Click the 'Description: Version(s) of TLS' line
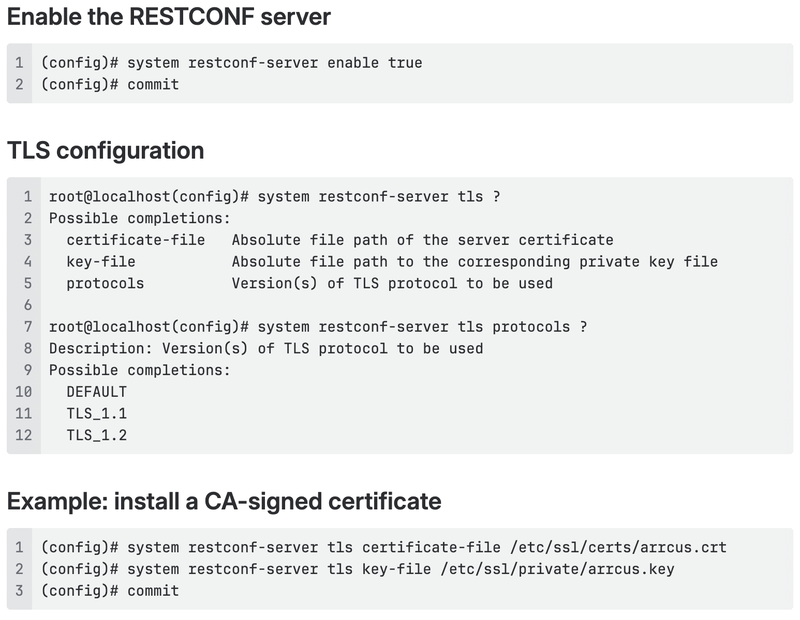 (x=266, y=349)
